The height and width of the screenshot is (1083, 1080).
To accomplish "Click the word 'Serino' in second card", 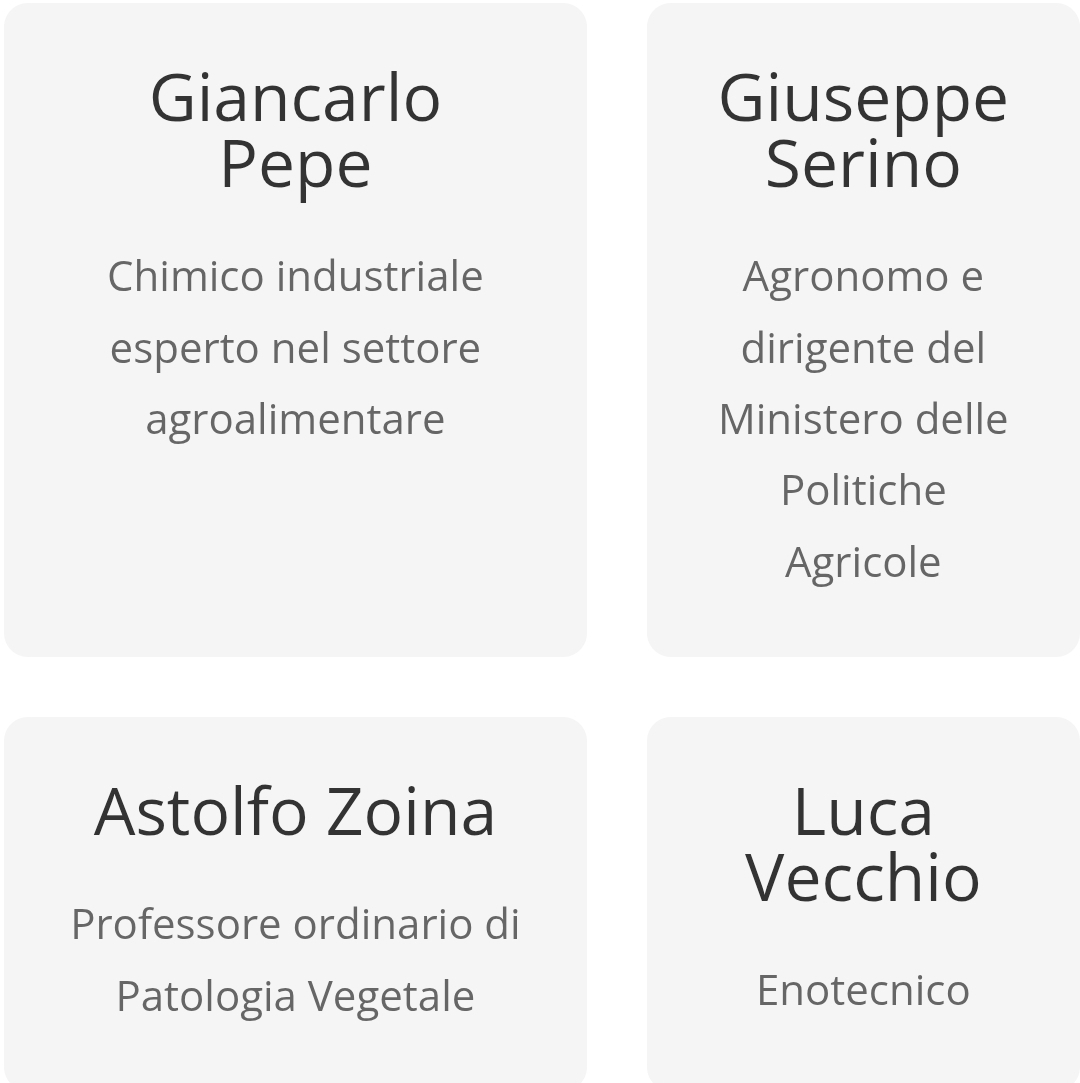I will coord(863,164).
